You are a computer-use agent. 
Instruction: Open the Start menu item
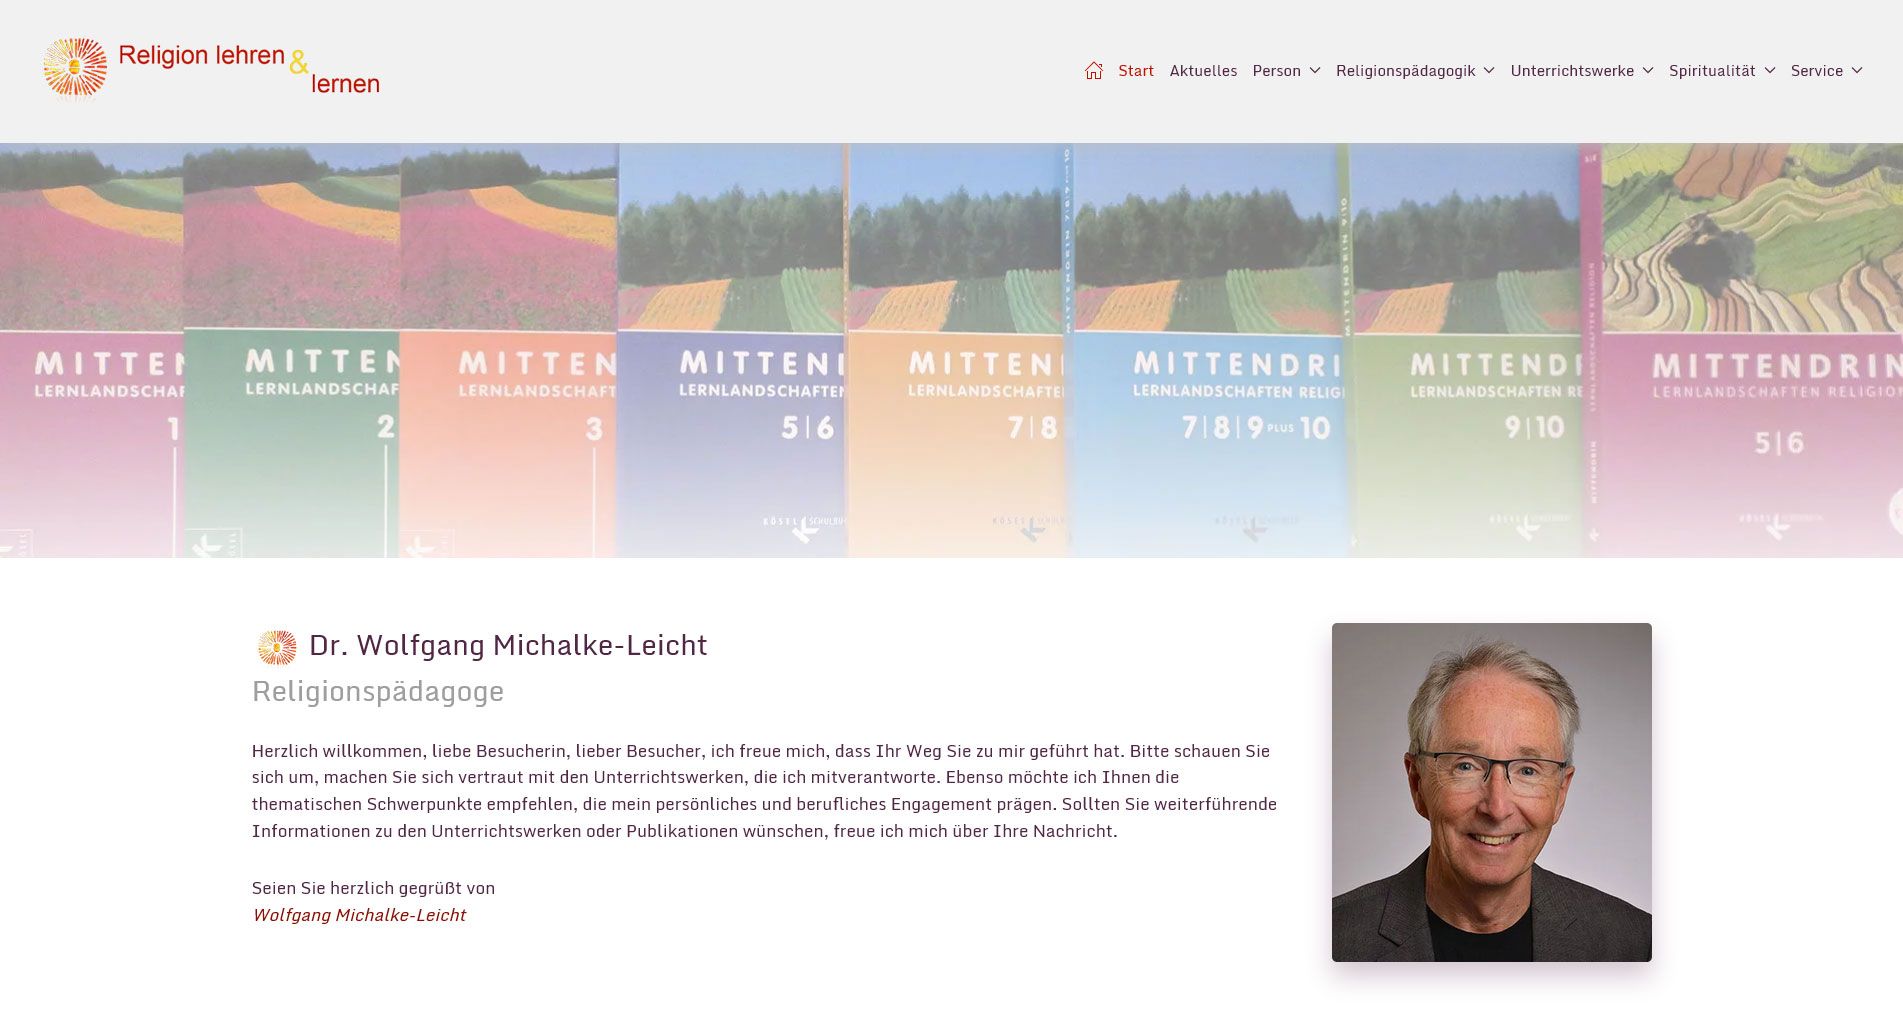point(1135,71)
